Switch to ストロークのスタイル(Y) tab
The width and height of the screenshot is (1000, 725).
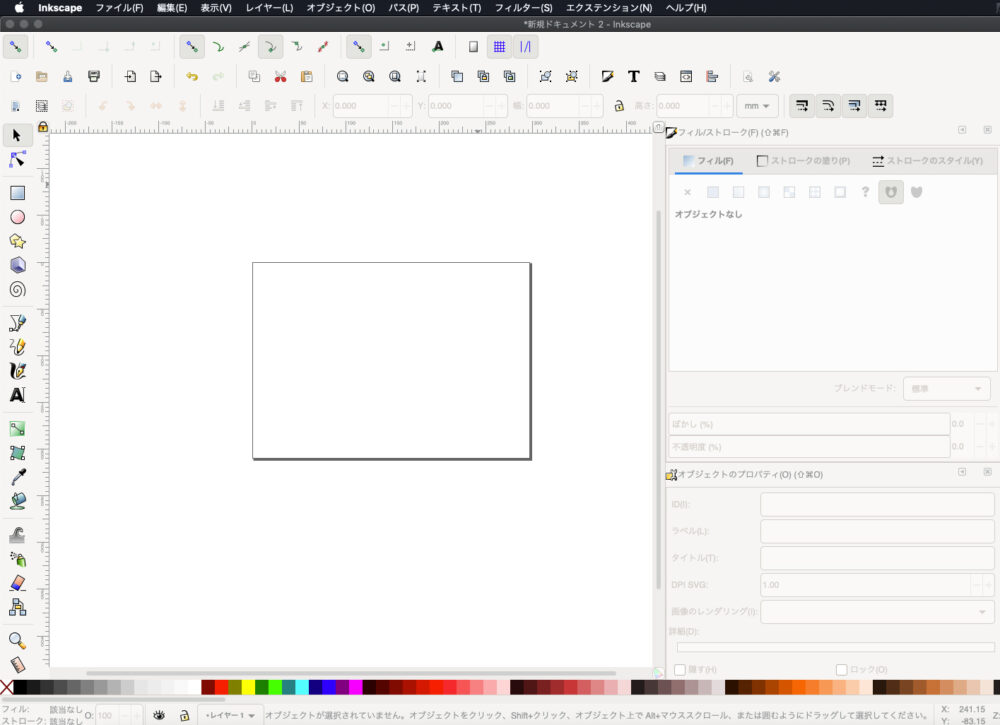coord(927,161)
